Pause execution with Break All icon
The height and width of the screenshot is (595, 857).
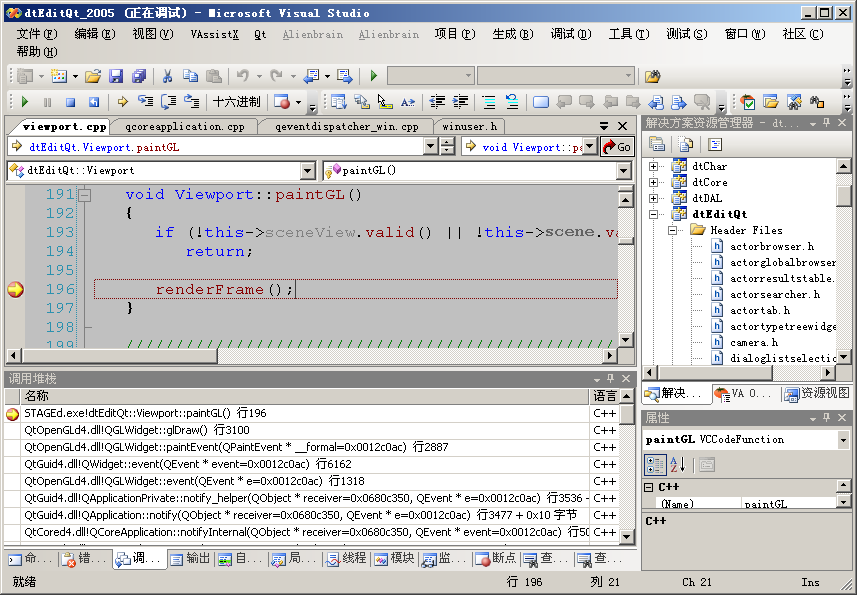coord(47,102)
